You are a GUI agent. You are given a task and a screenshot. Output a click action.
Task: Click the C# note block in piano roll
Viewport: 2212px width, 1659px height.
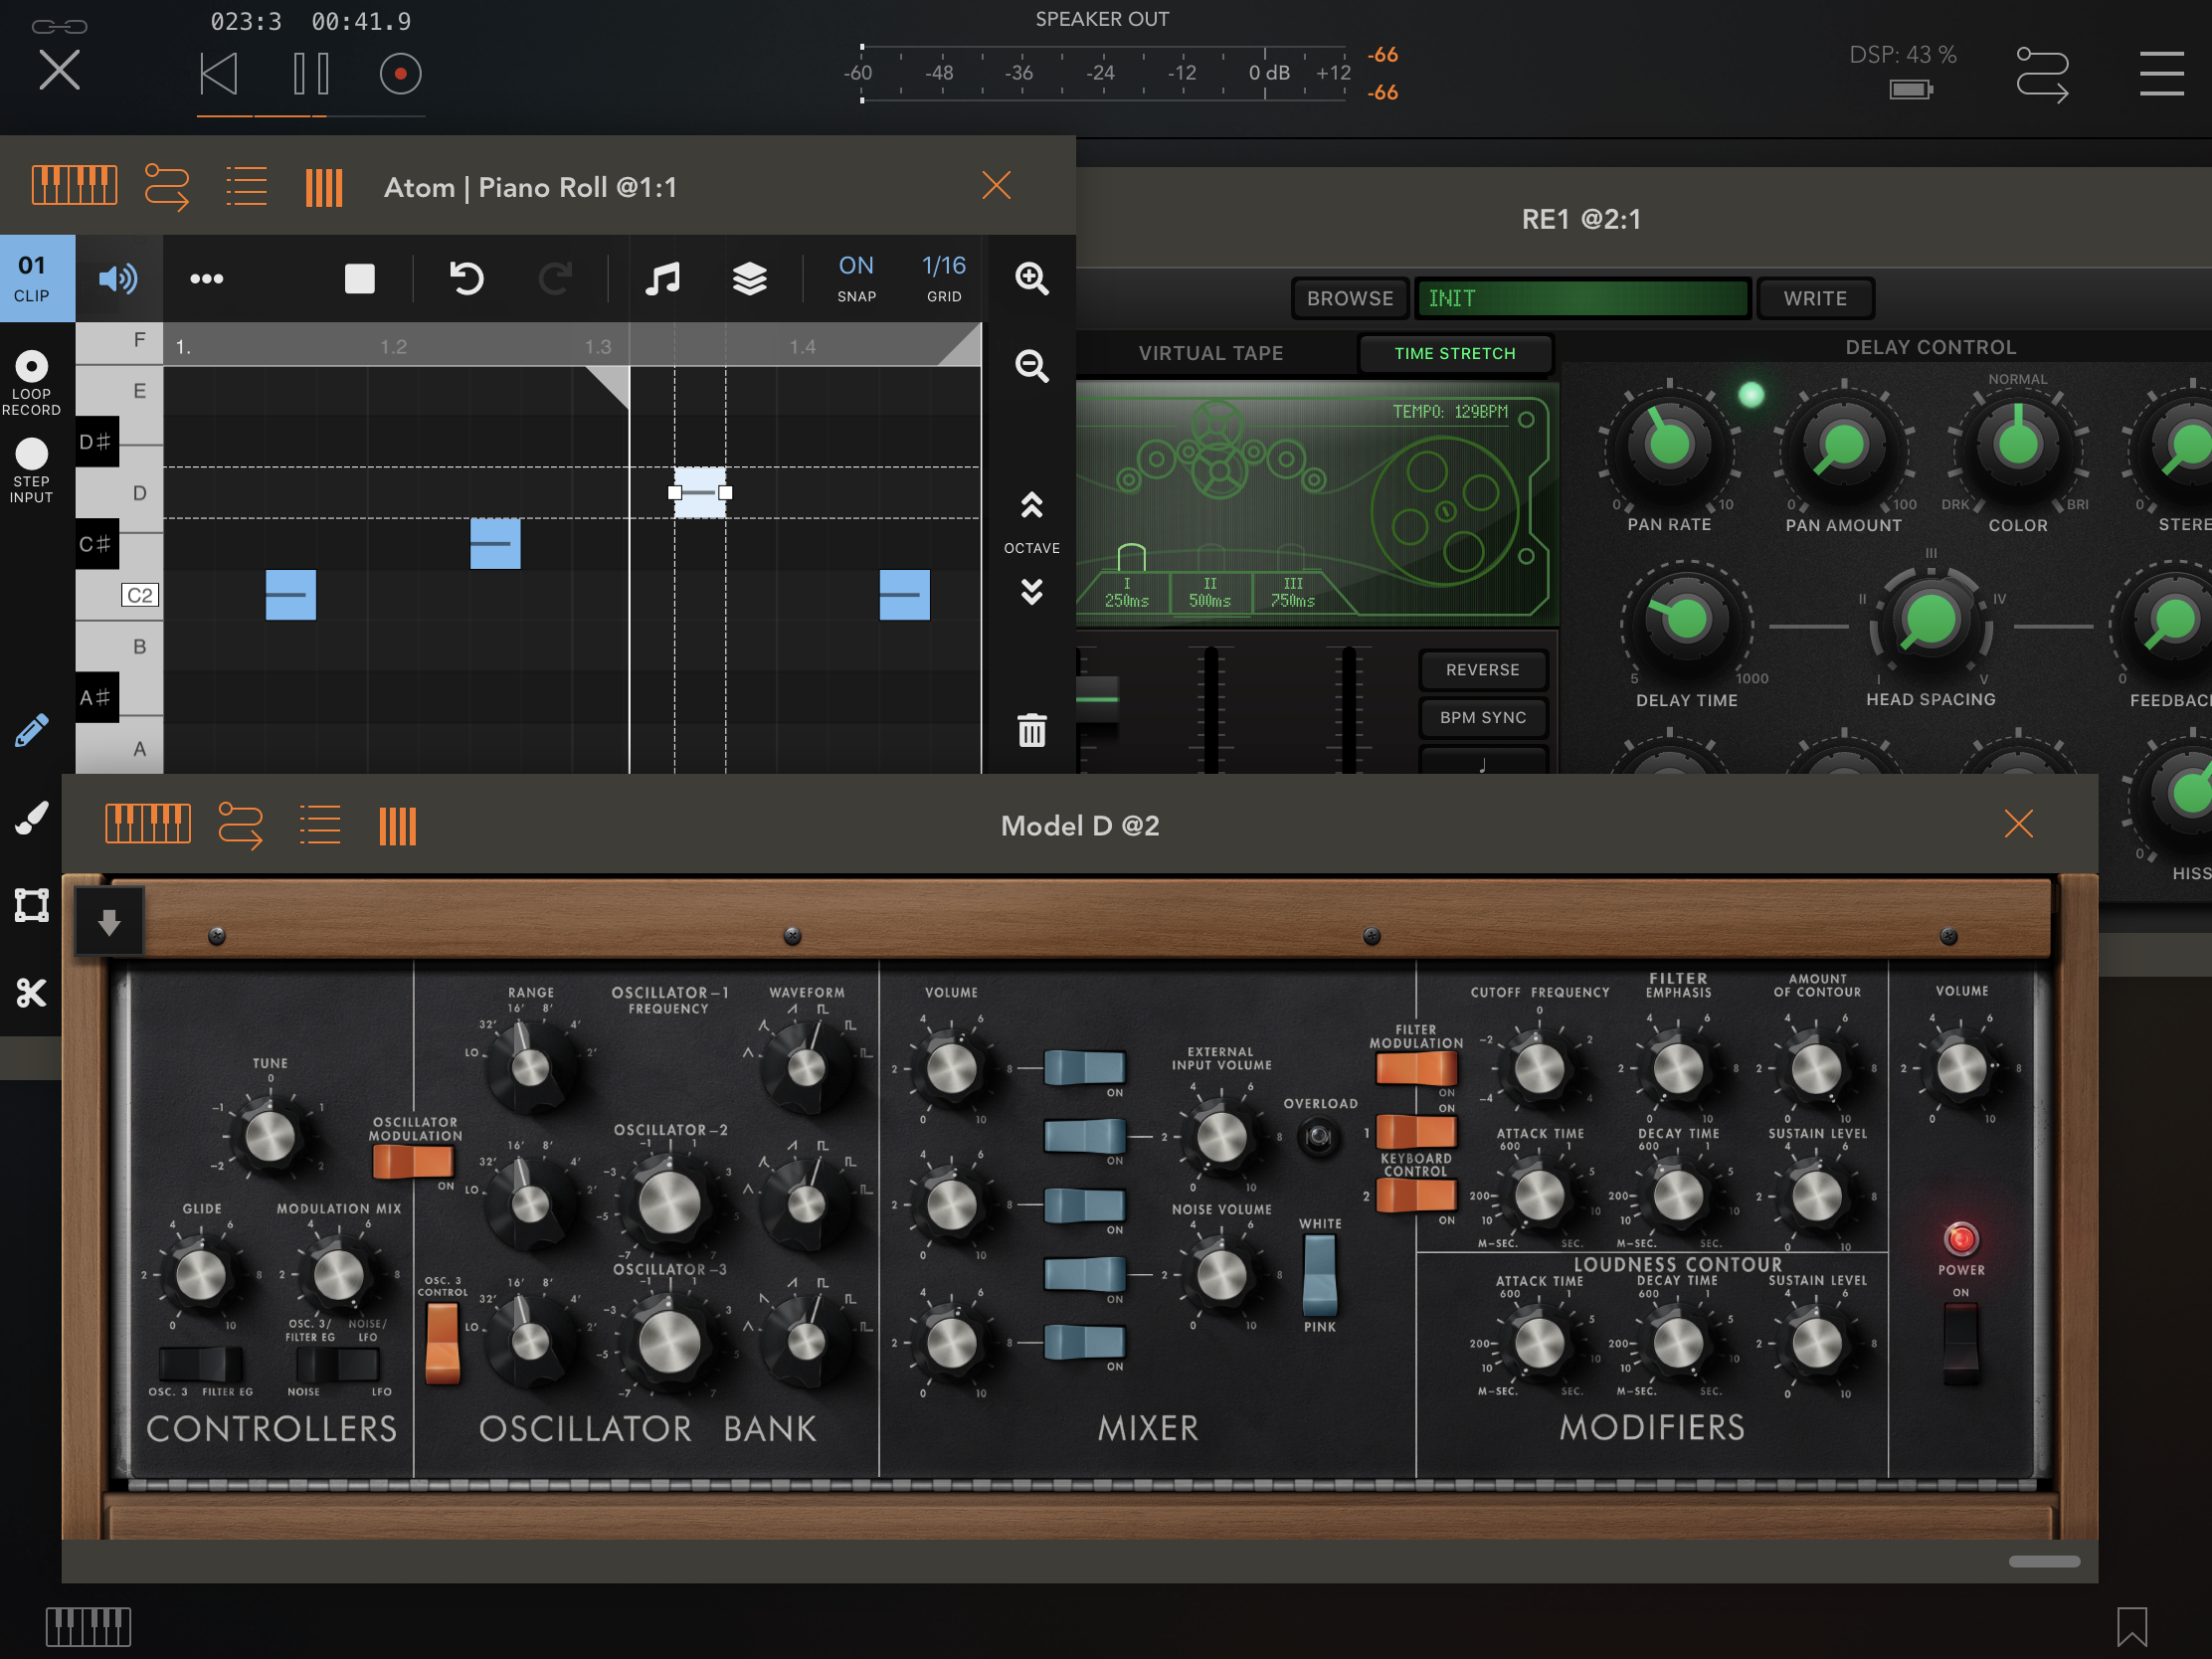[x=495, y=544]
